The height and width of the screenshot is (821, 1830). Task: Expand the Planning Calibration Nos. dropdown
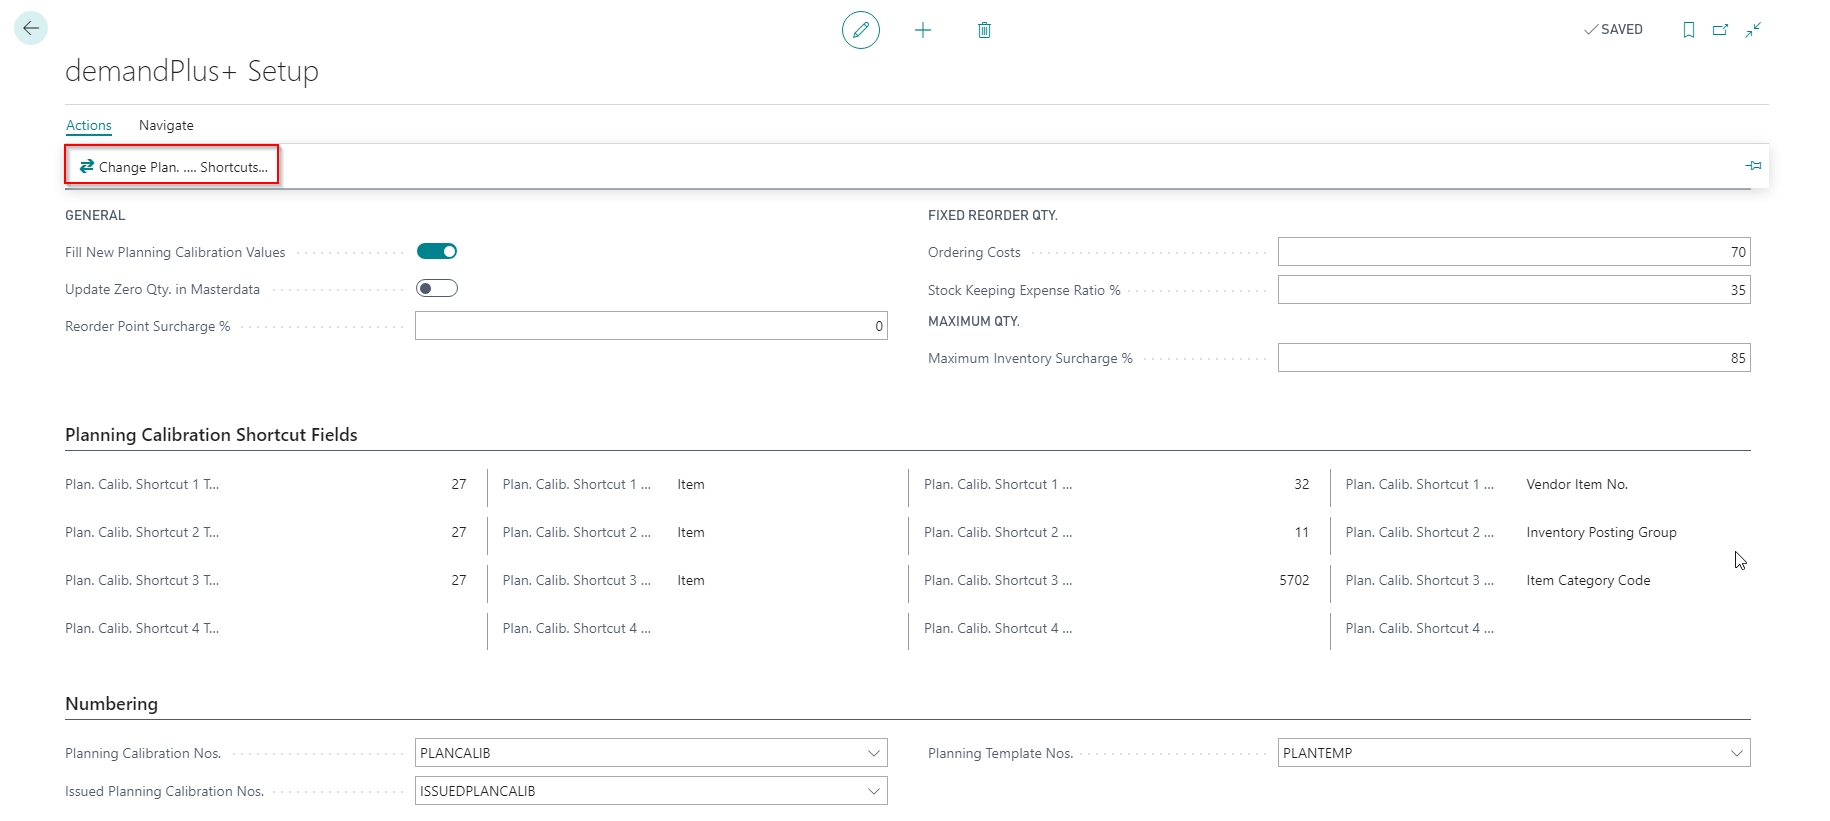coord(873,753)
